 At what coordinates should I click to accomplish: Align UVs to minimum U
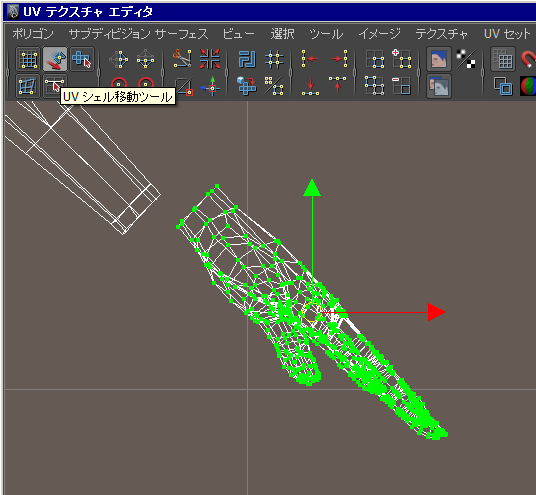(310, 59)
